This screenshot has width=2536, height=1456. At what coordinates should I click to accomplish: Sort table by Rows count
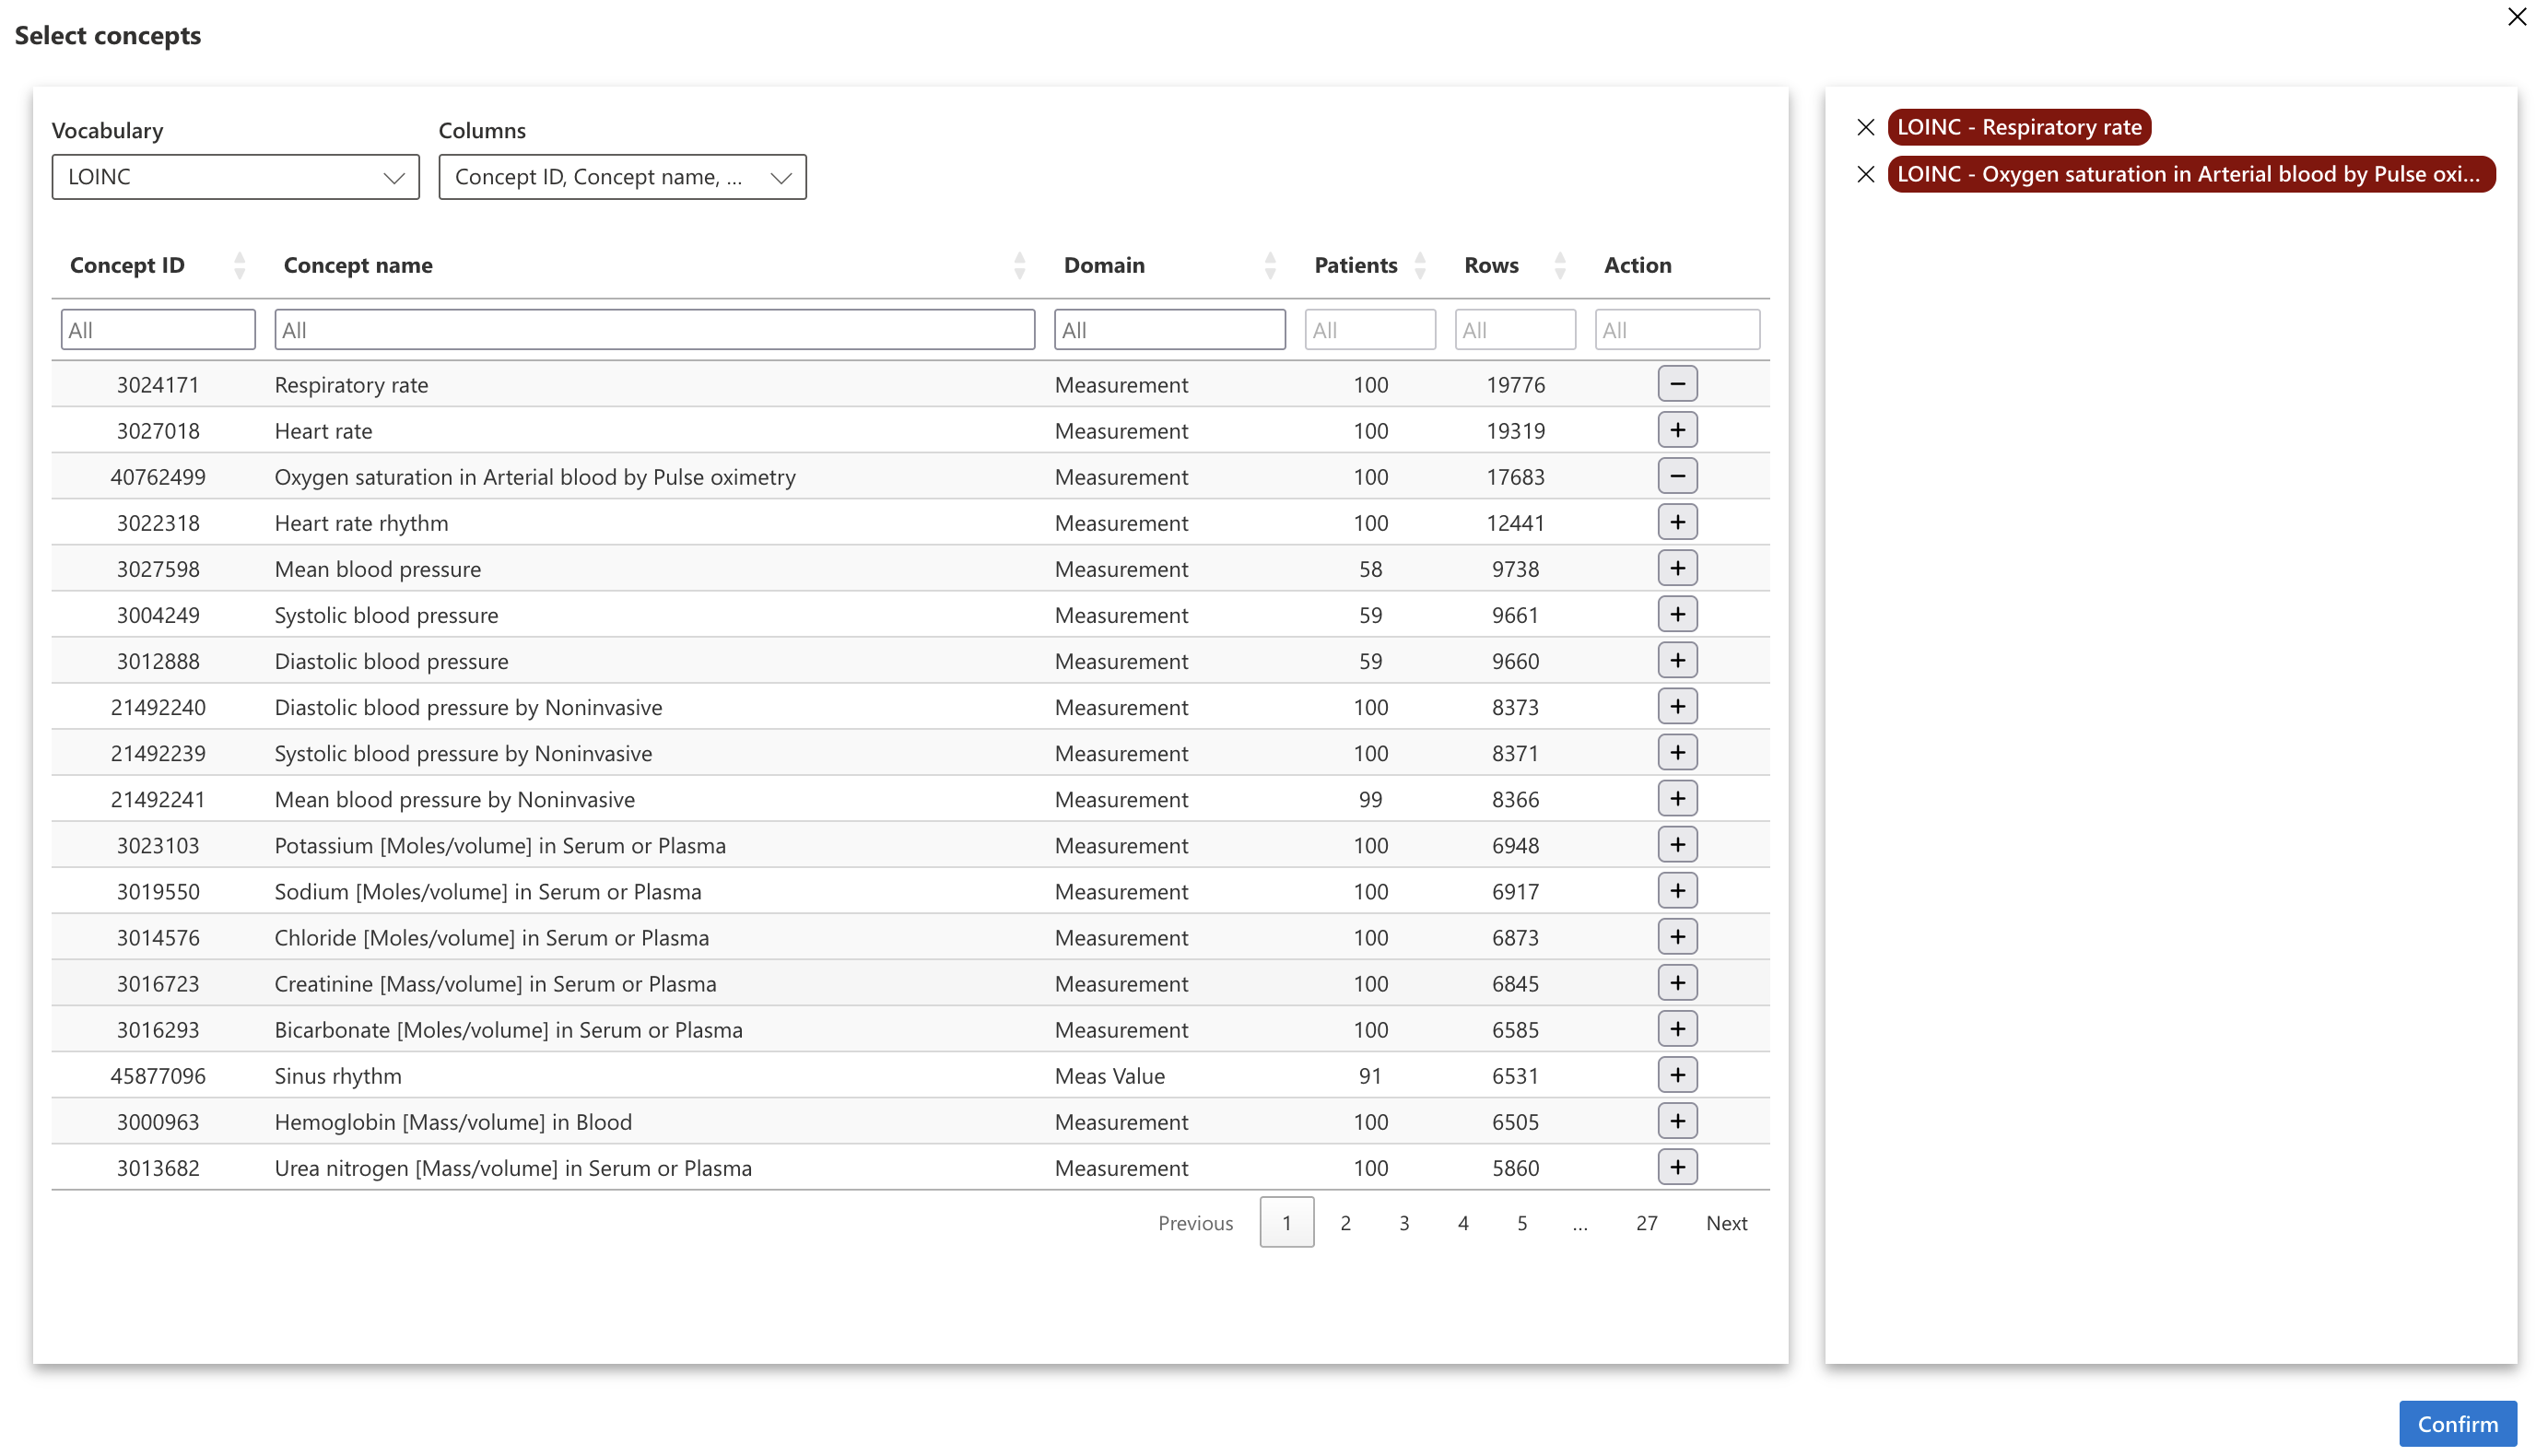click(1560, 265)
